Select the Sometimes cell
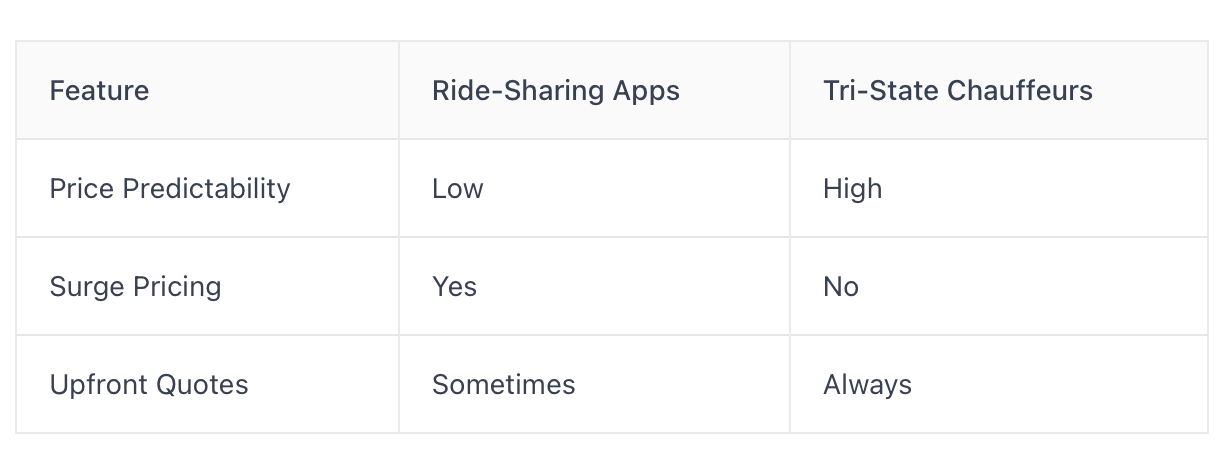This screenshot has width=1223, height=457. click(594, 384)
